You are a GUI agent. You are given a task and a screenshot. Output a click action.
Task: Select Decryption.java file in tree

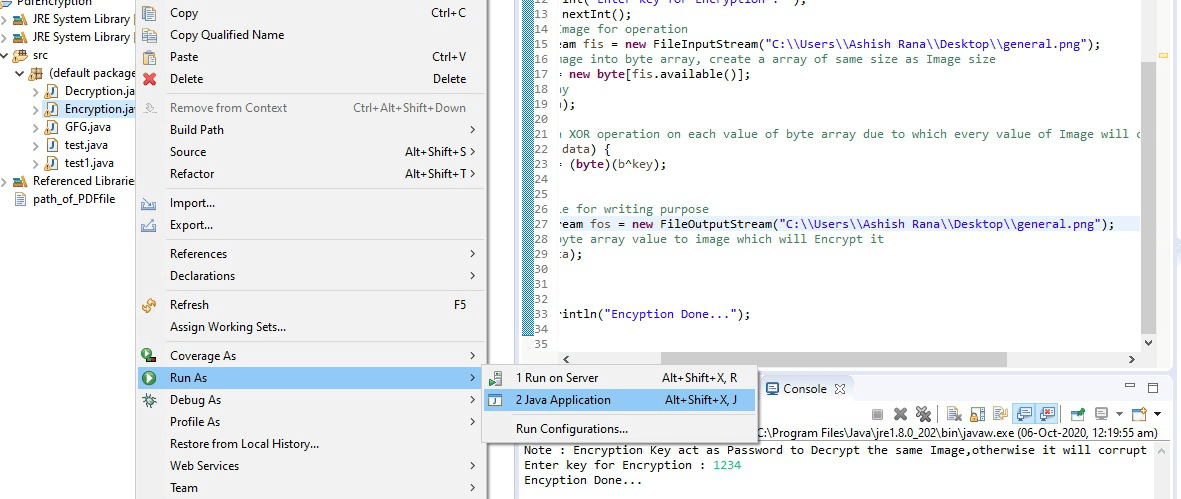[90, 91]
